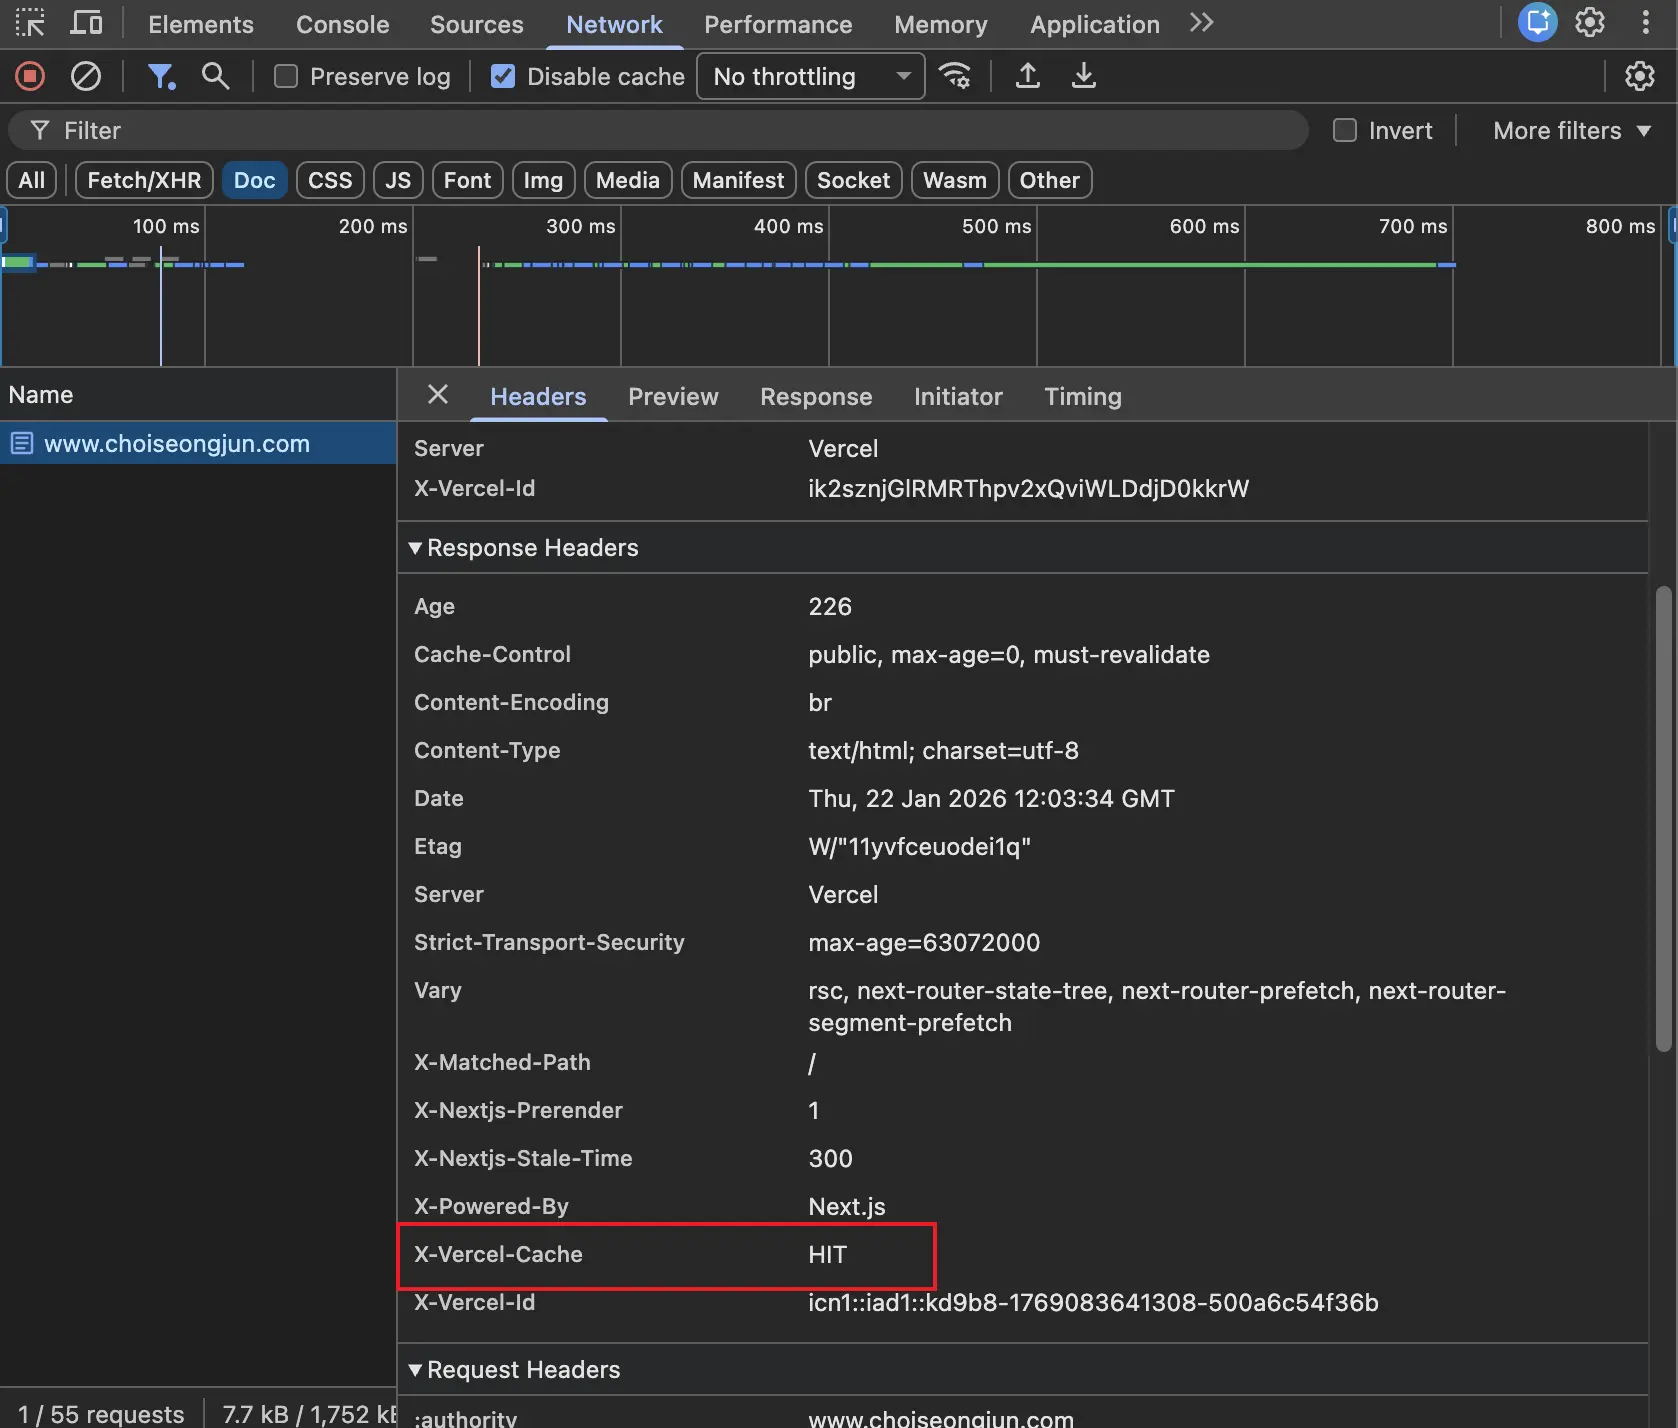The image size is (1678, 1428).
Task: Click the inspect element picker icon
Action: (30, 23)
